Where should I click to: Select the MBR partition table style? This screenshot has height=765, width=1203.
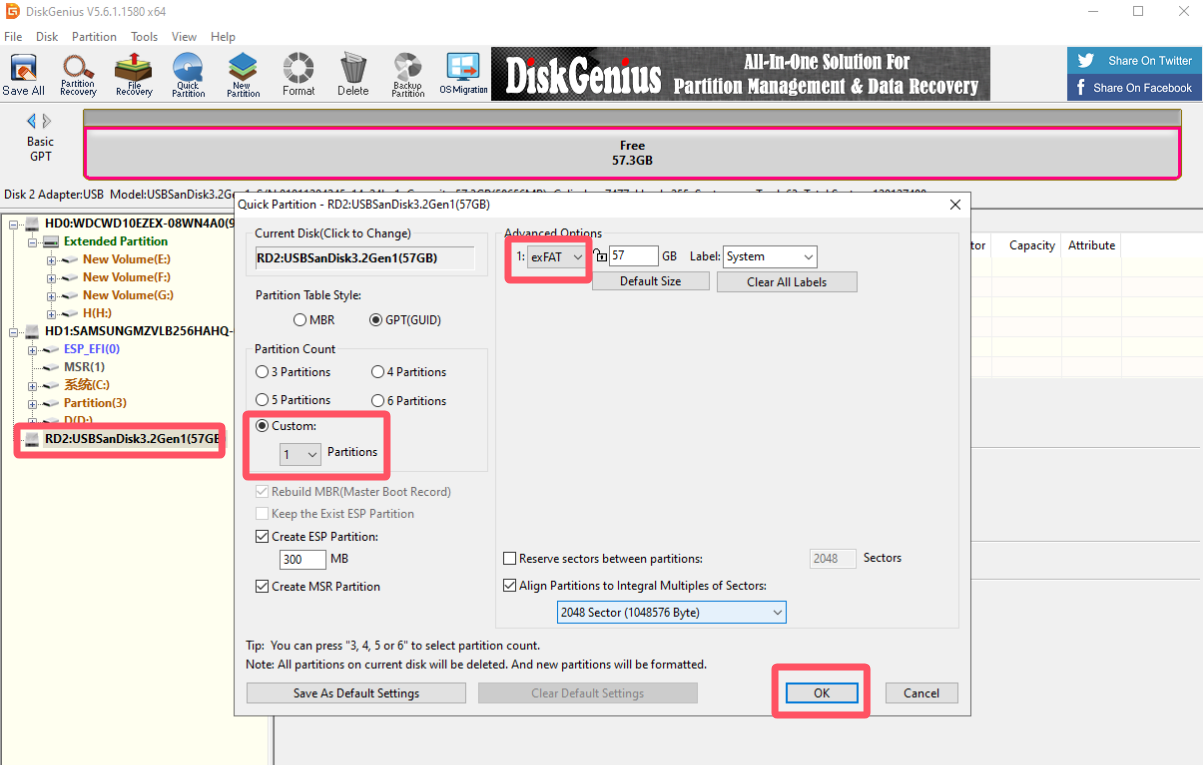(300, 320)
